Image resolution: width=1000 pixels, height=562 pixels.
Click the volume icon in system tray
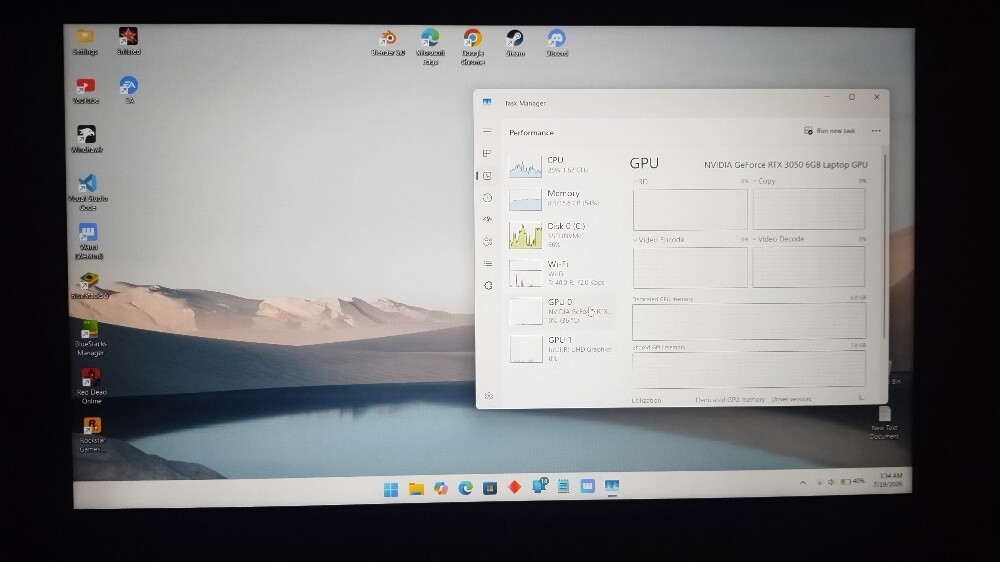point(830,482)
